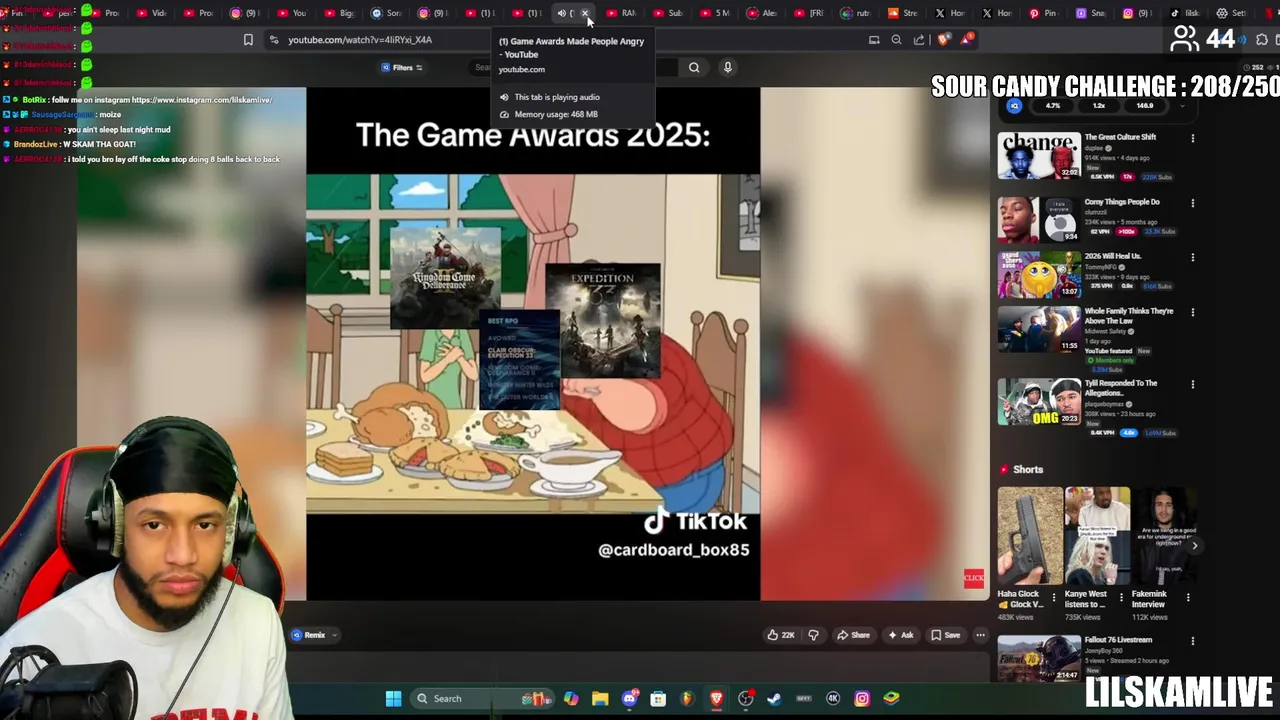
Task: Click the dislike thumbs-down button
Action: (813, 635)
